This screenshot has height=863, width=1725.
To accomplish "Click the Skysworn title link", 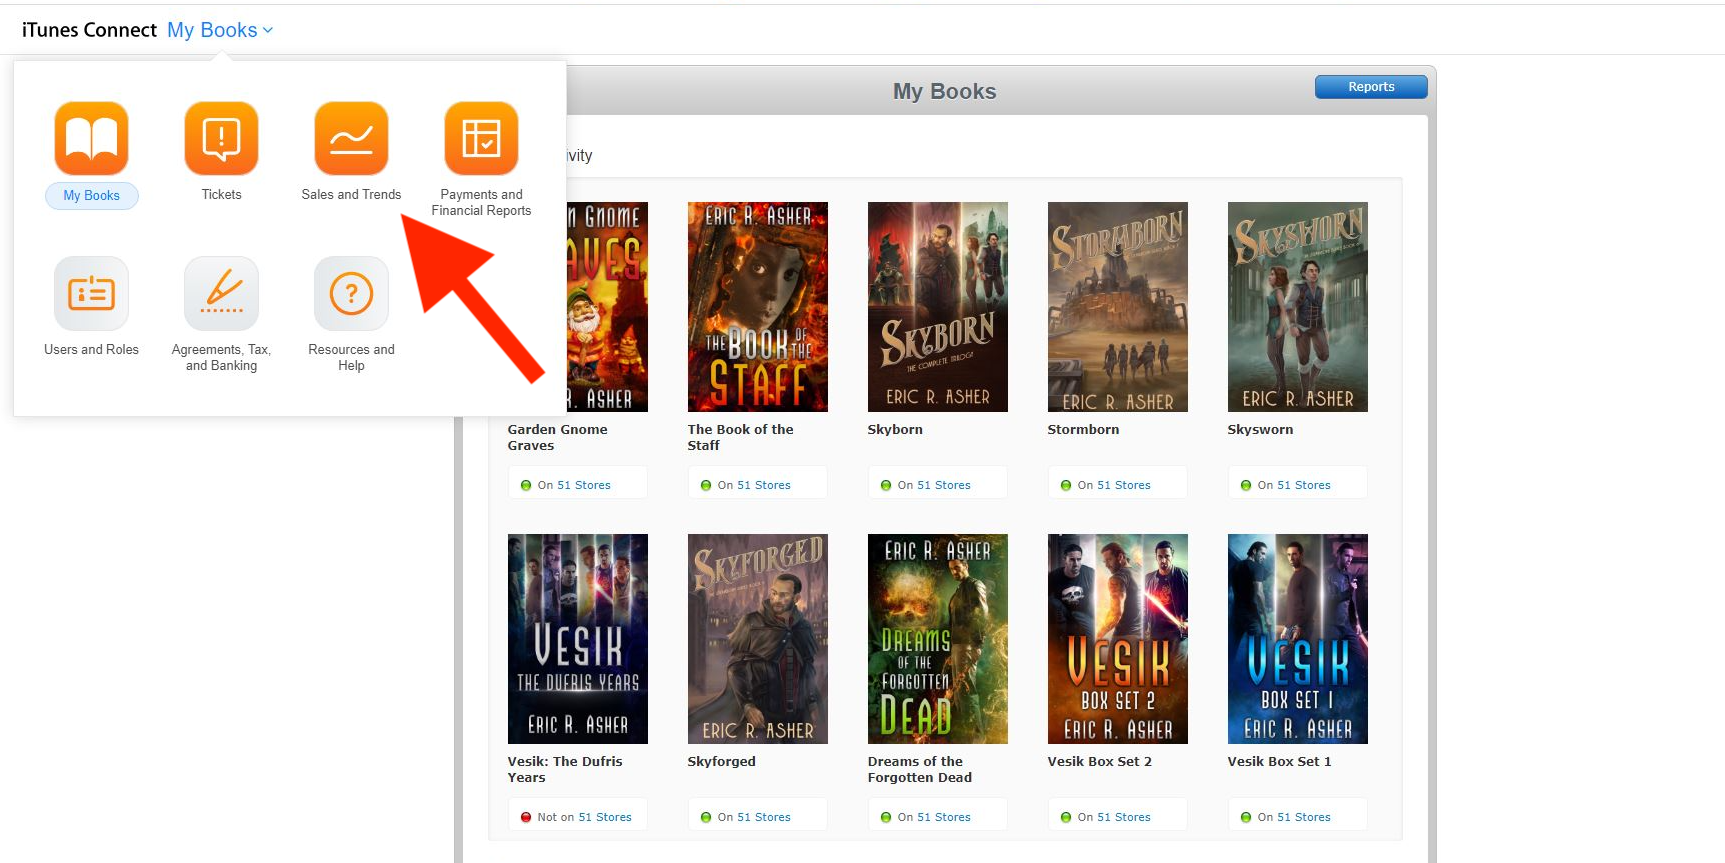I will click(1260, 429).
